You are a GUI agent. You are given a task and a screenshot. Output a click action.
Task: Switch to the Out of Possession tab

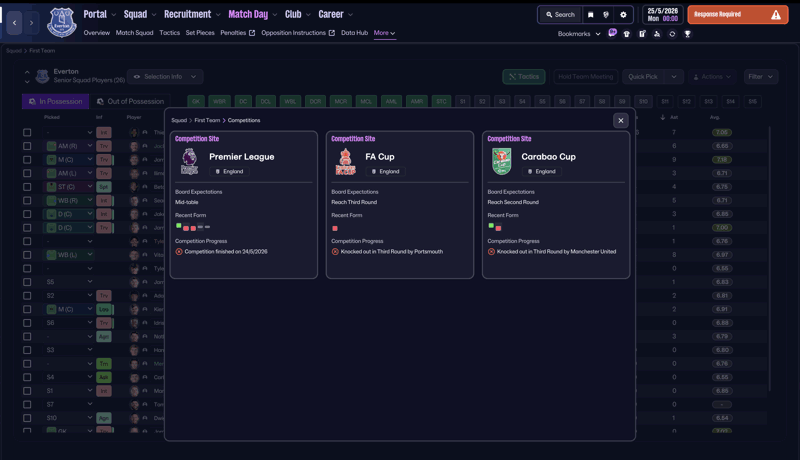pyautogui.click(x=131, y=101)
